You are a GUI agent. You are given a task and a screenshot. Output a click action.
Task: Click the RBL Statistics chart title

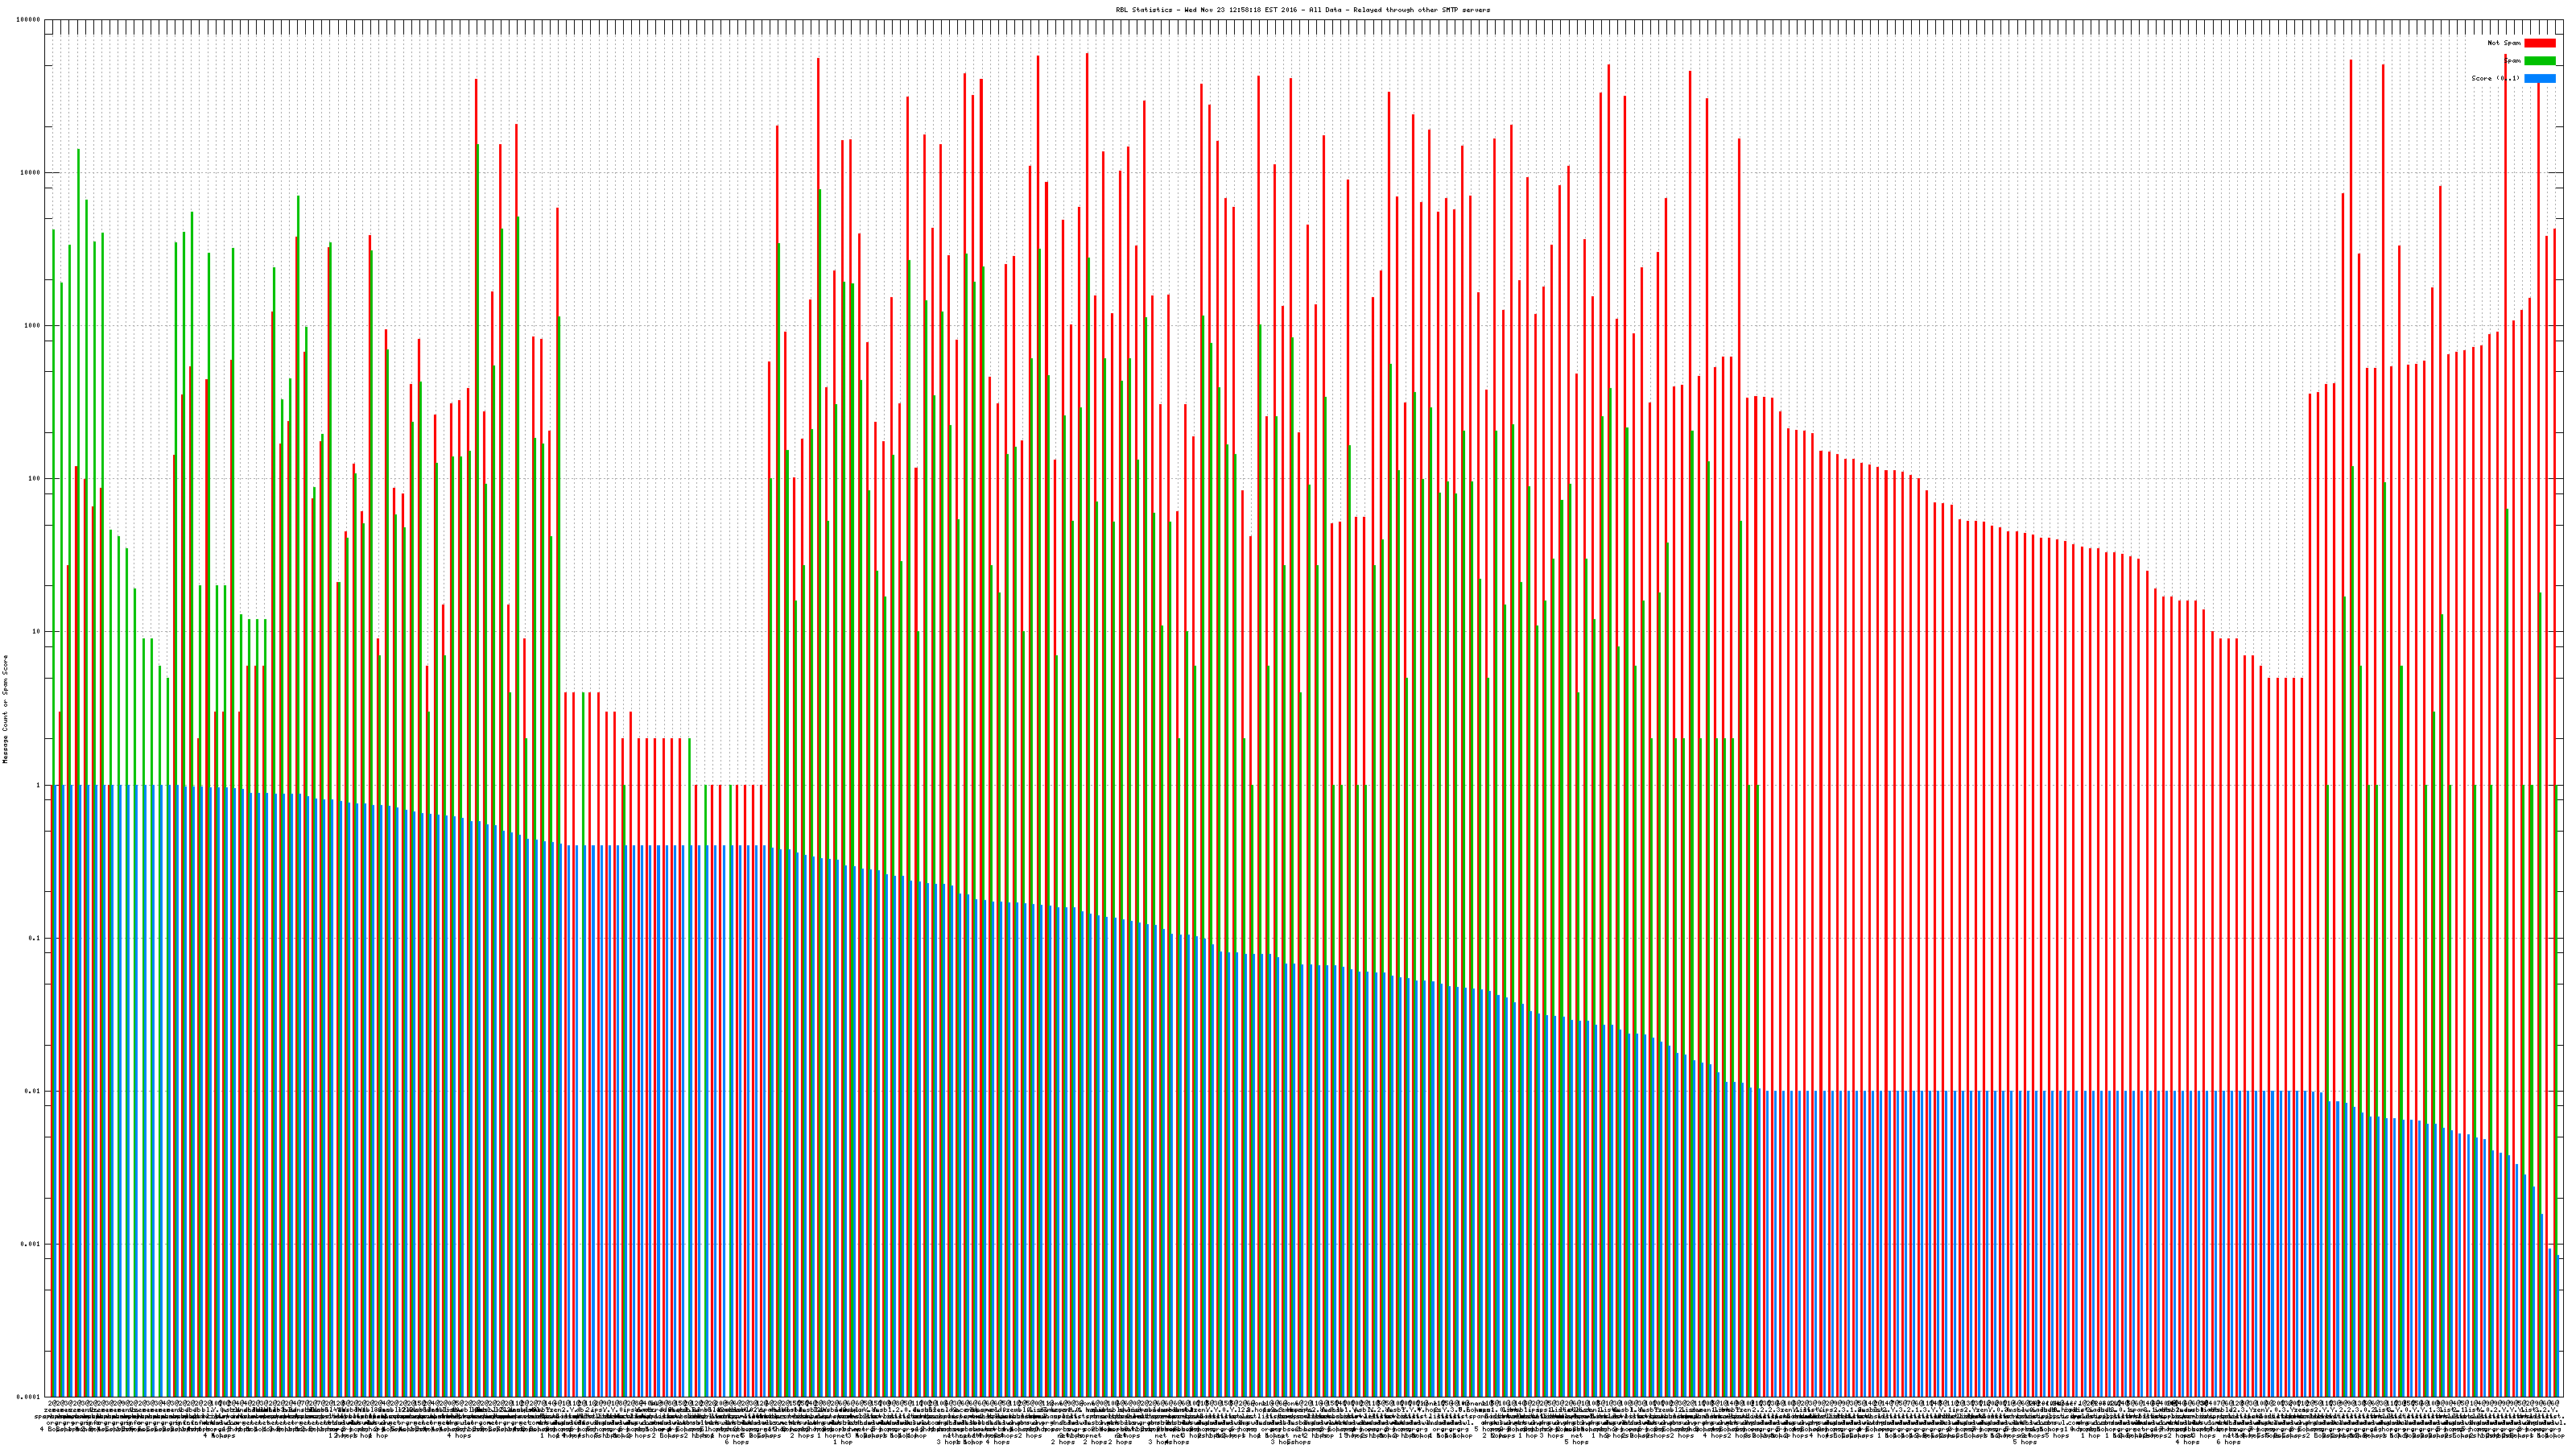point(1302,10)
